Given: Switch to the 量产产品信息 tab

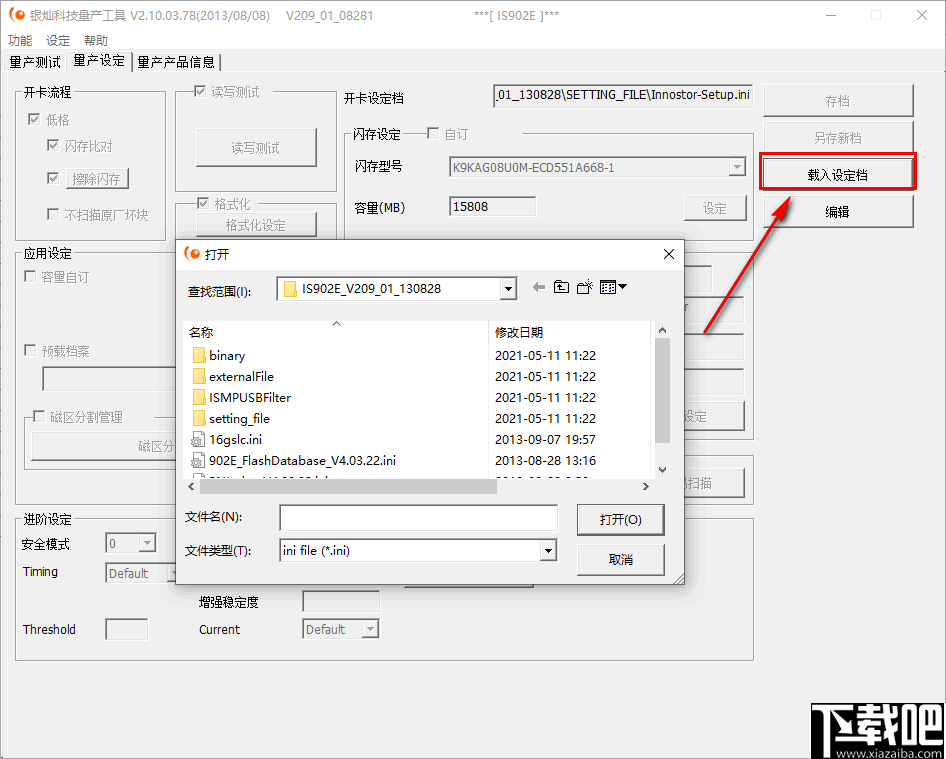Looking at the screenshot, I should [x=177, y=61].
